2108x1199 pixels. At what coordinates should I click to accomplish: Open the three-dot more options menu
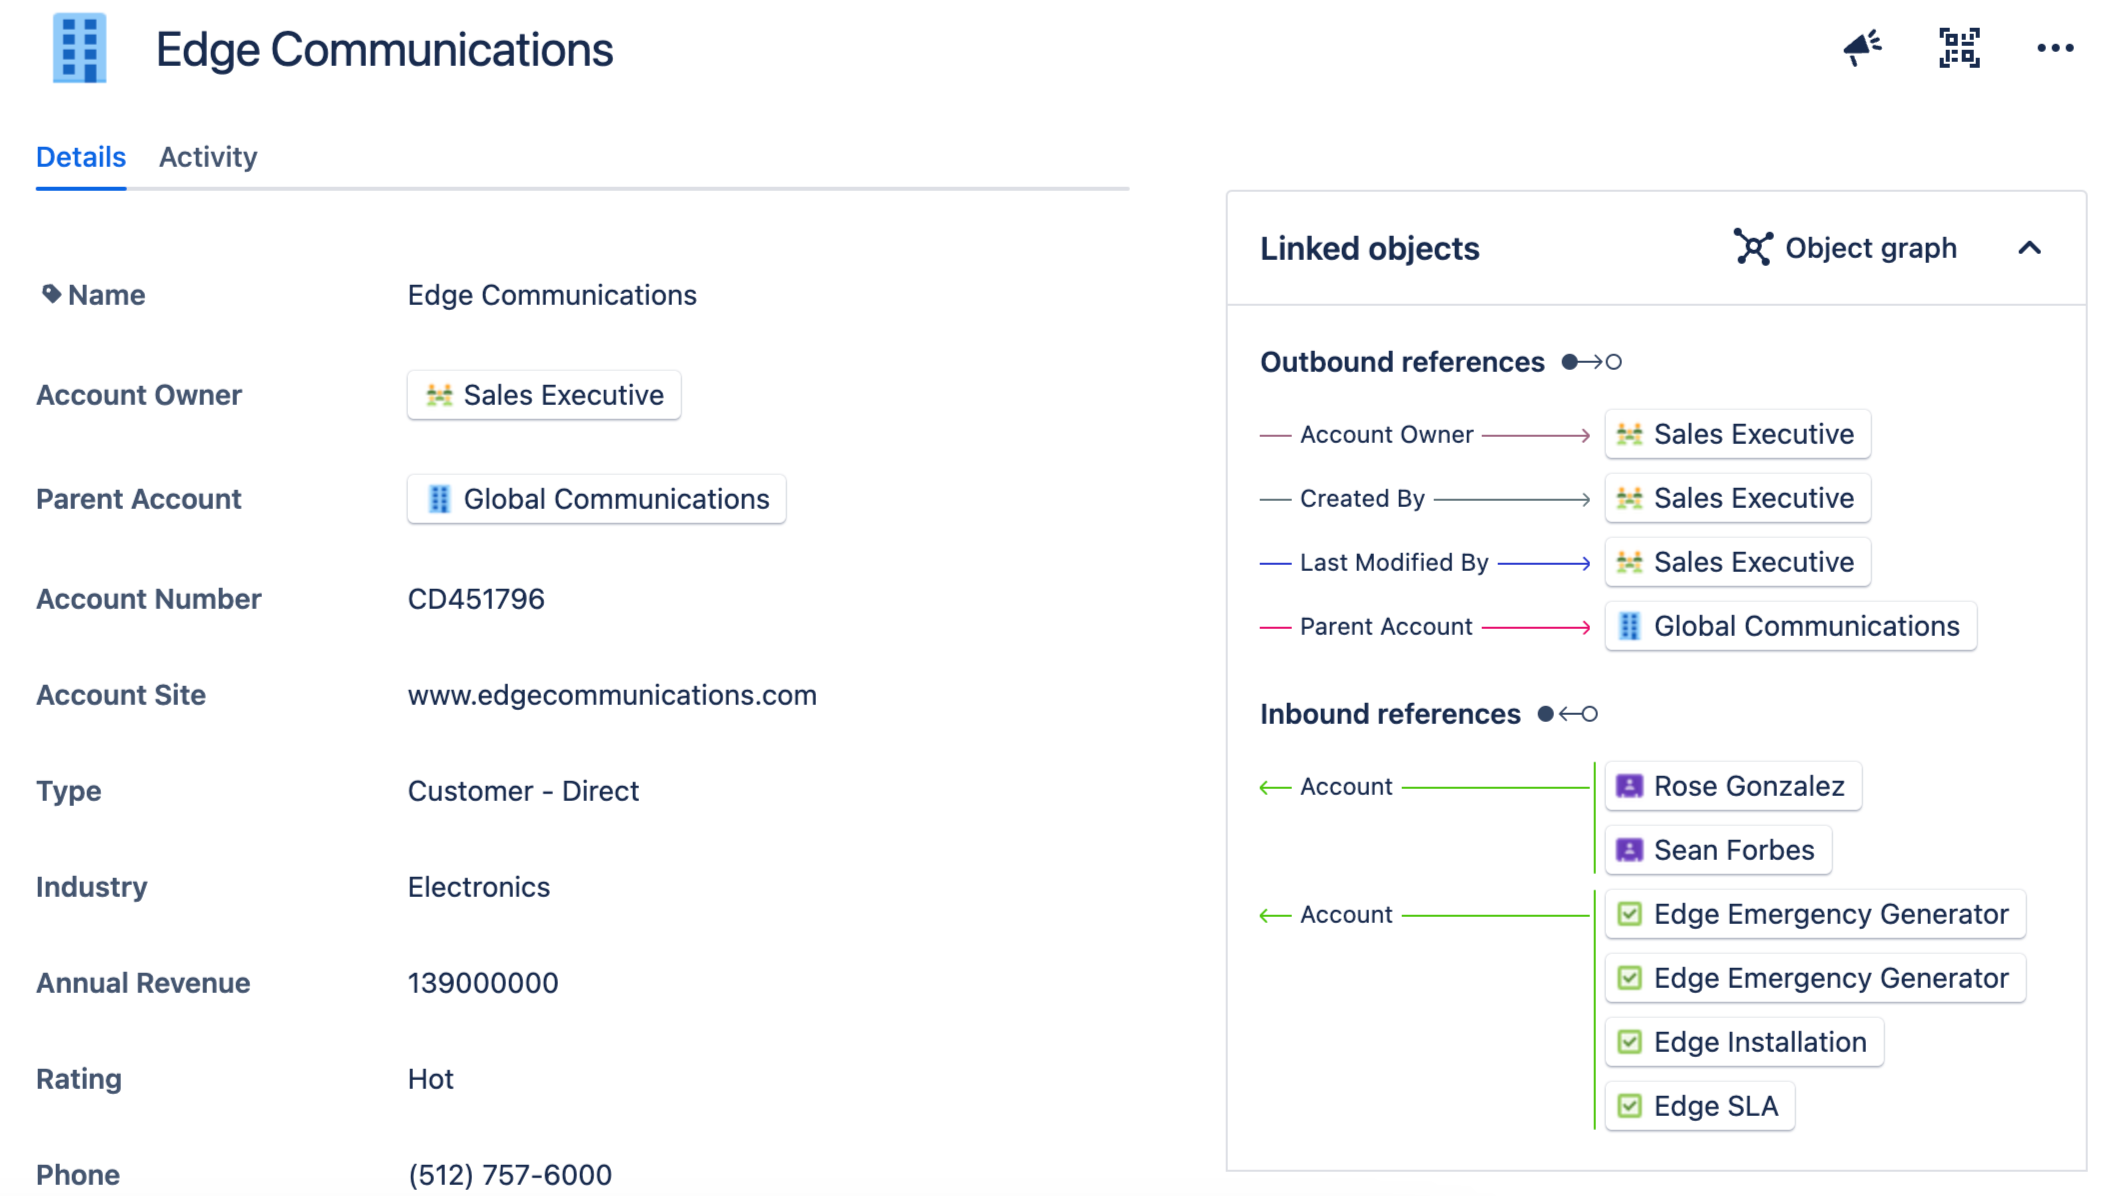point(2054,47)
